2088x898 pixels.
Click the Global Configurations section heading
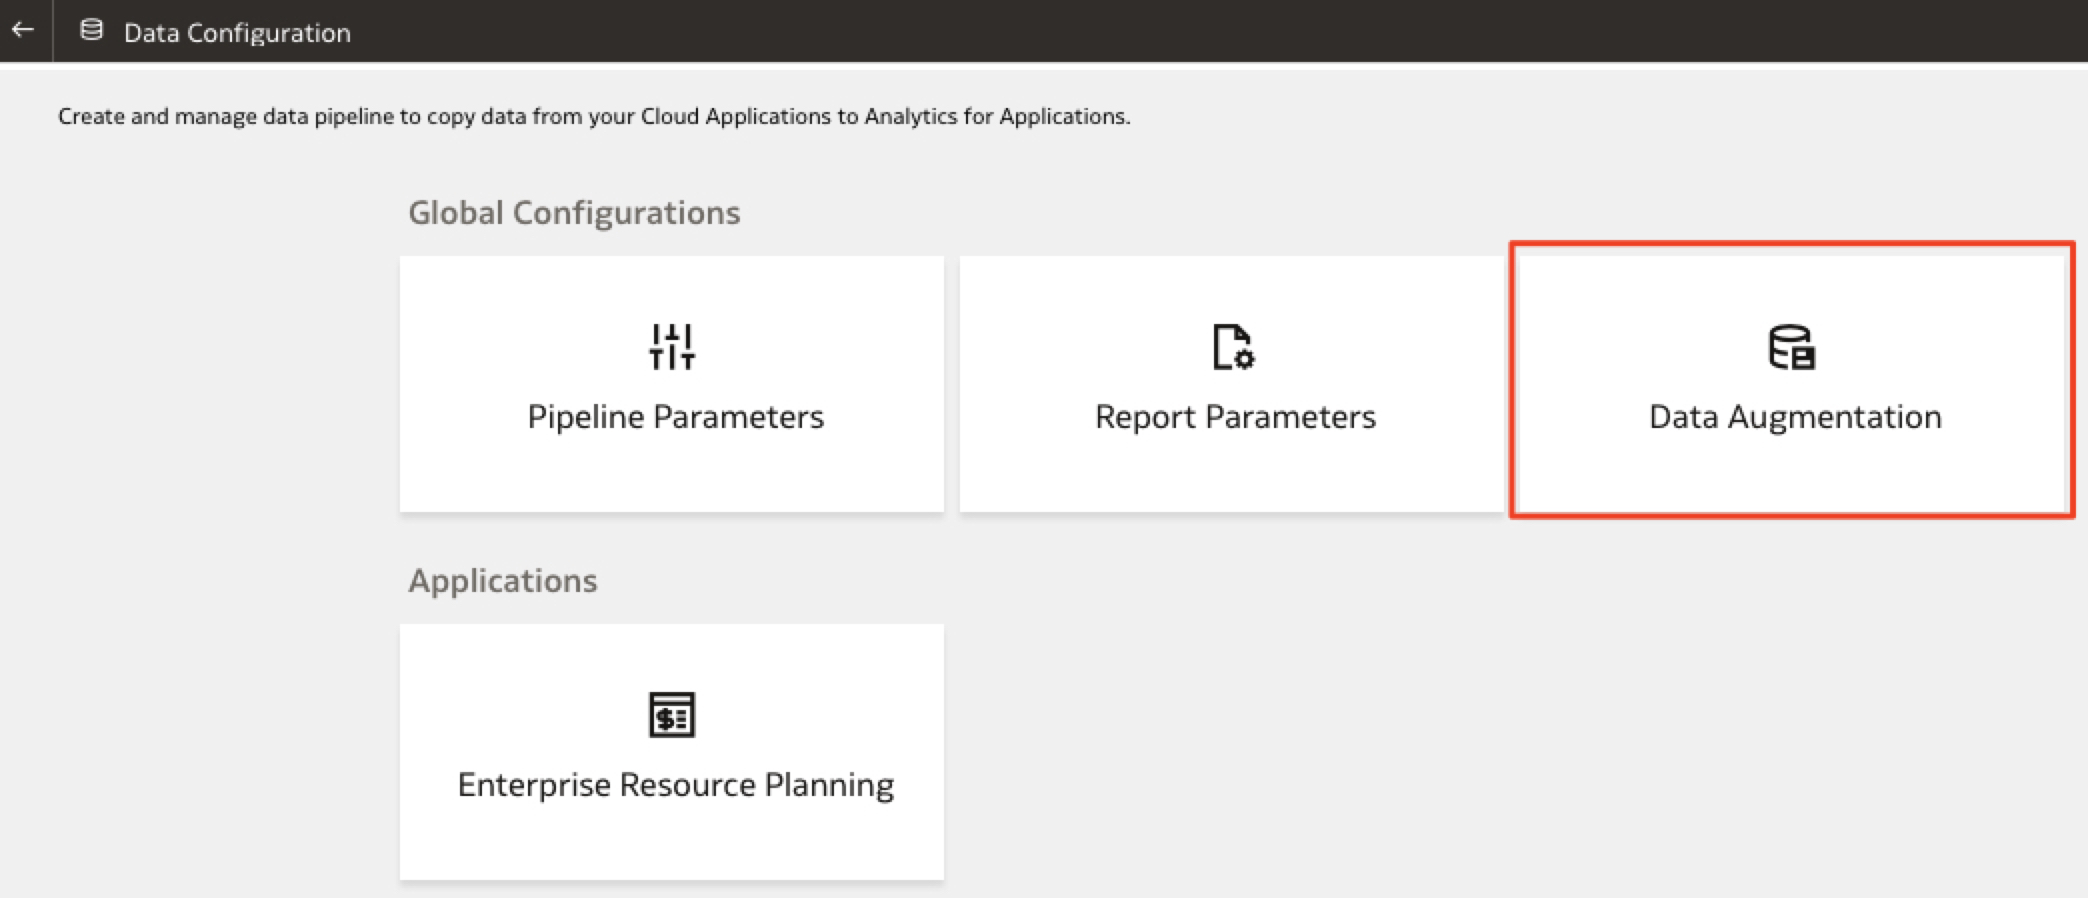(574, 213)
